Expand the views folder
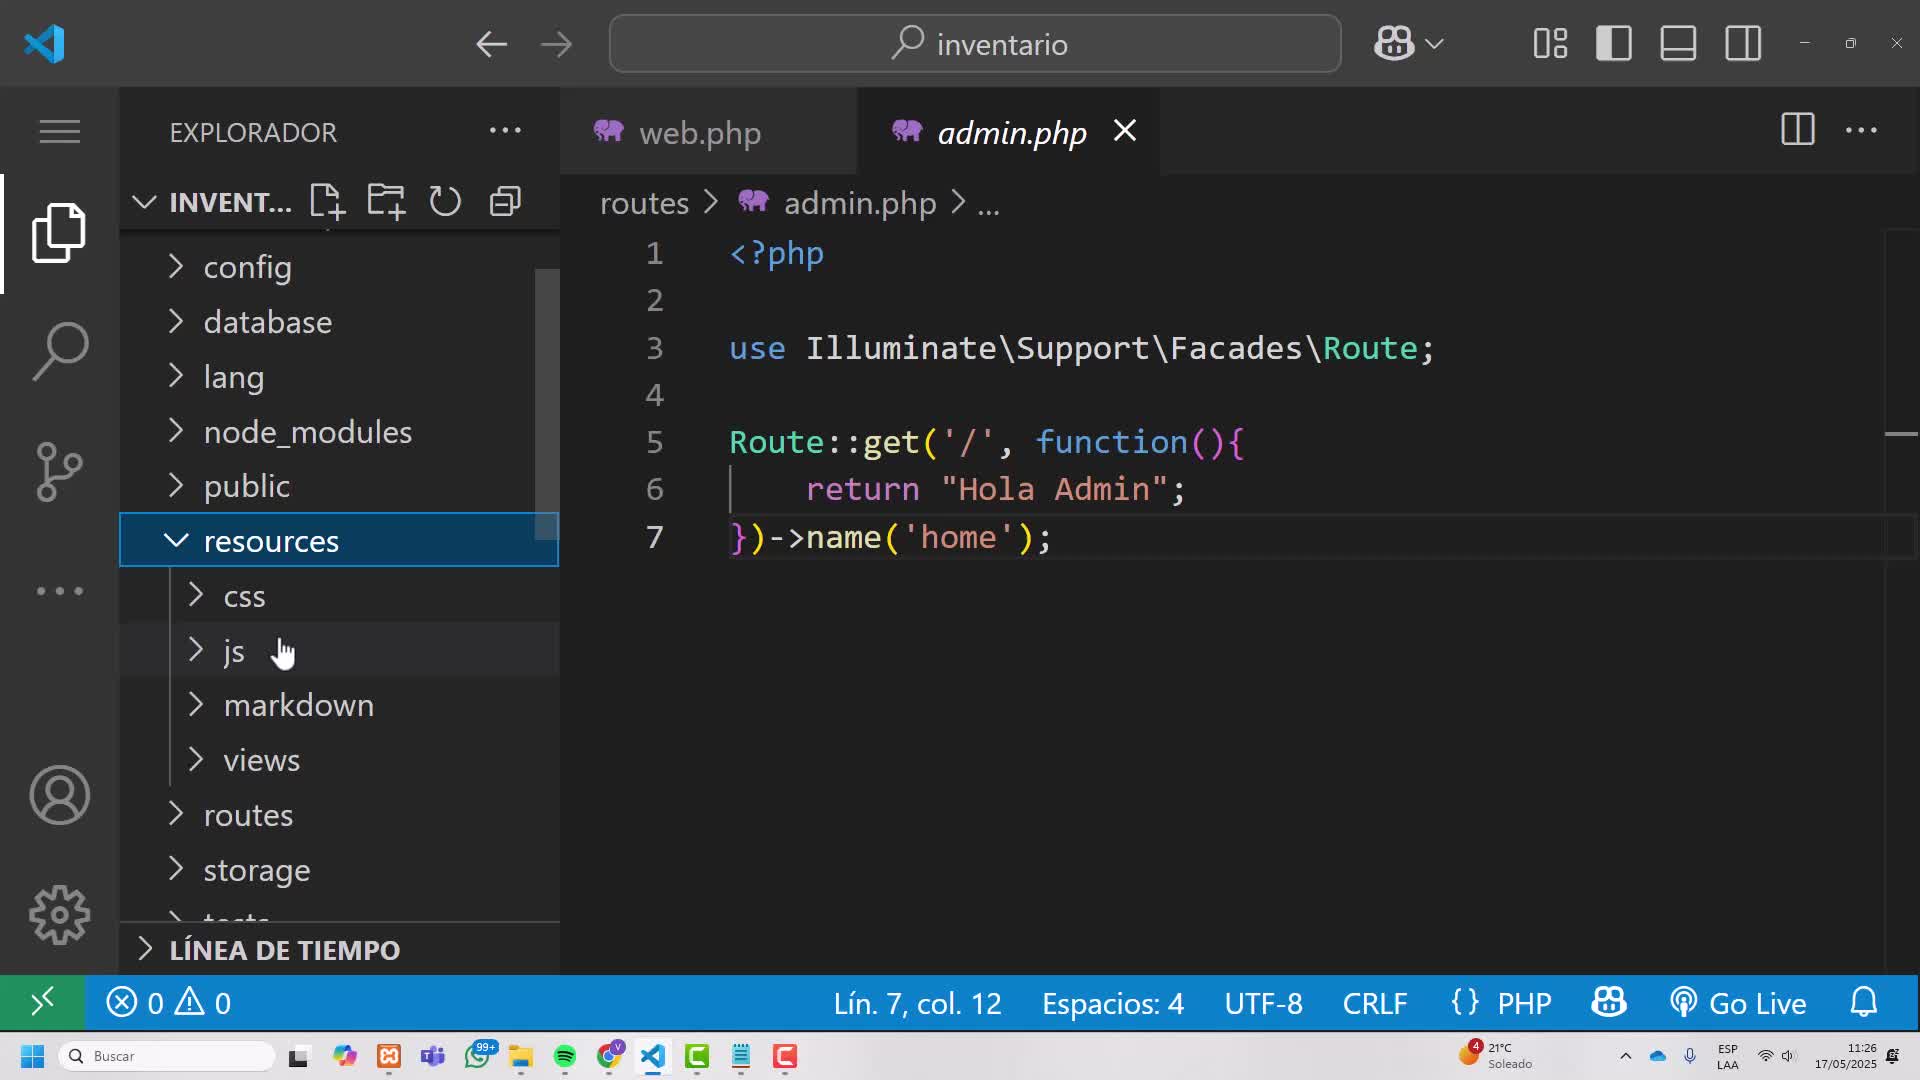Screen dimensions: 1920x1080 tap(339, 760)
